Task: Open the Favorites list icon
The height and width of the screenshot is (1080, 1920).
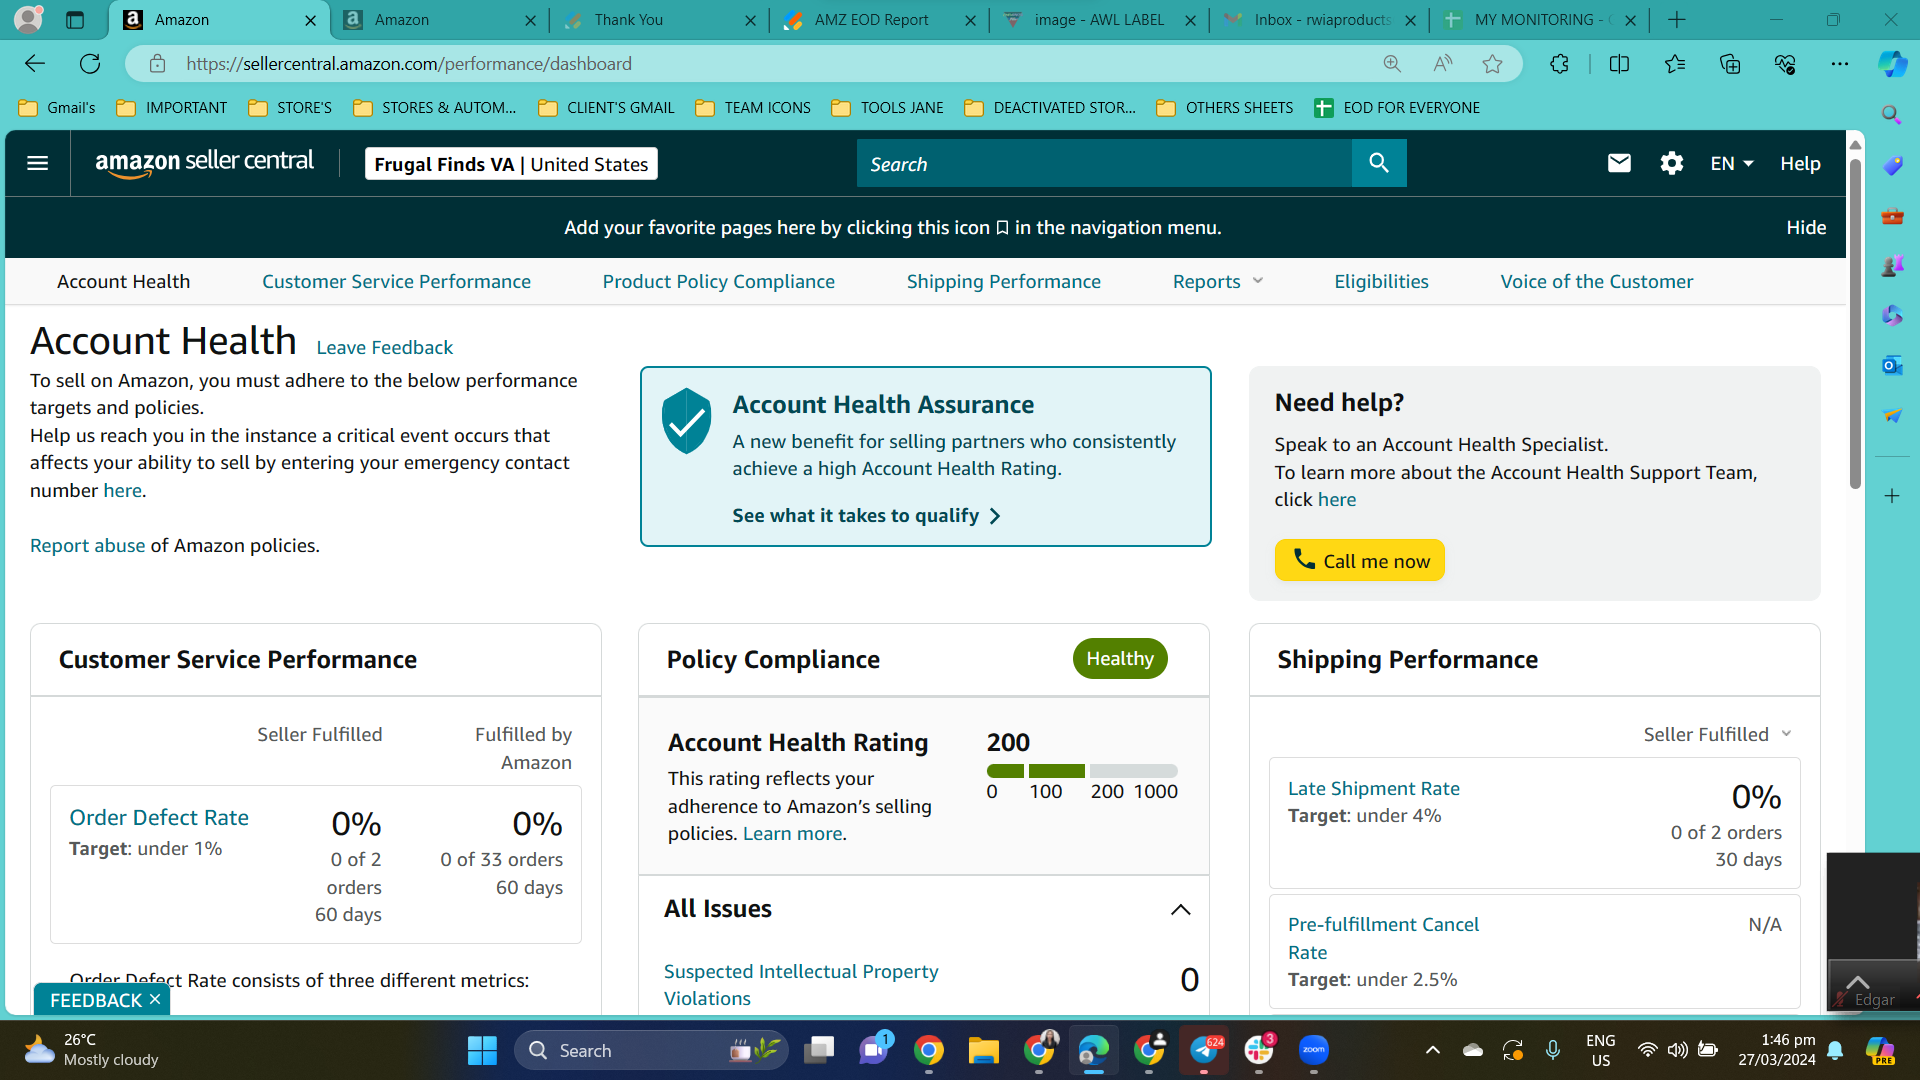Action: point(1675,64)
